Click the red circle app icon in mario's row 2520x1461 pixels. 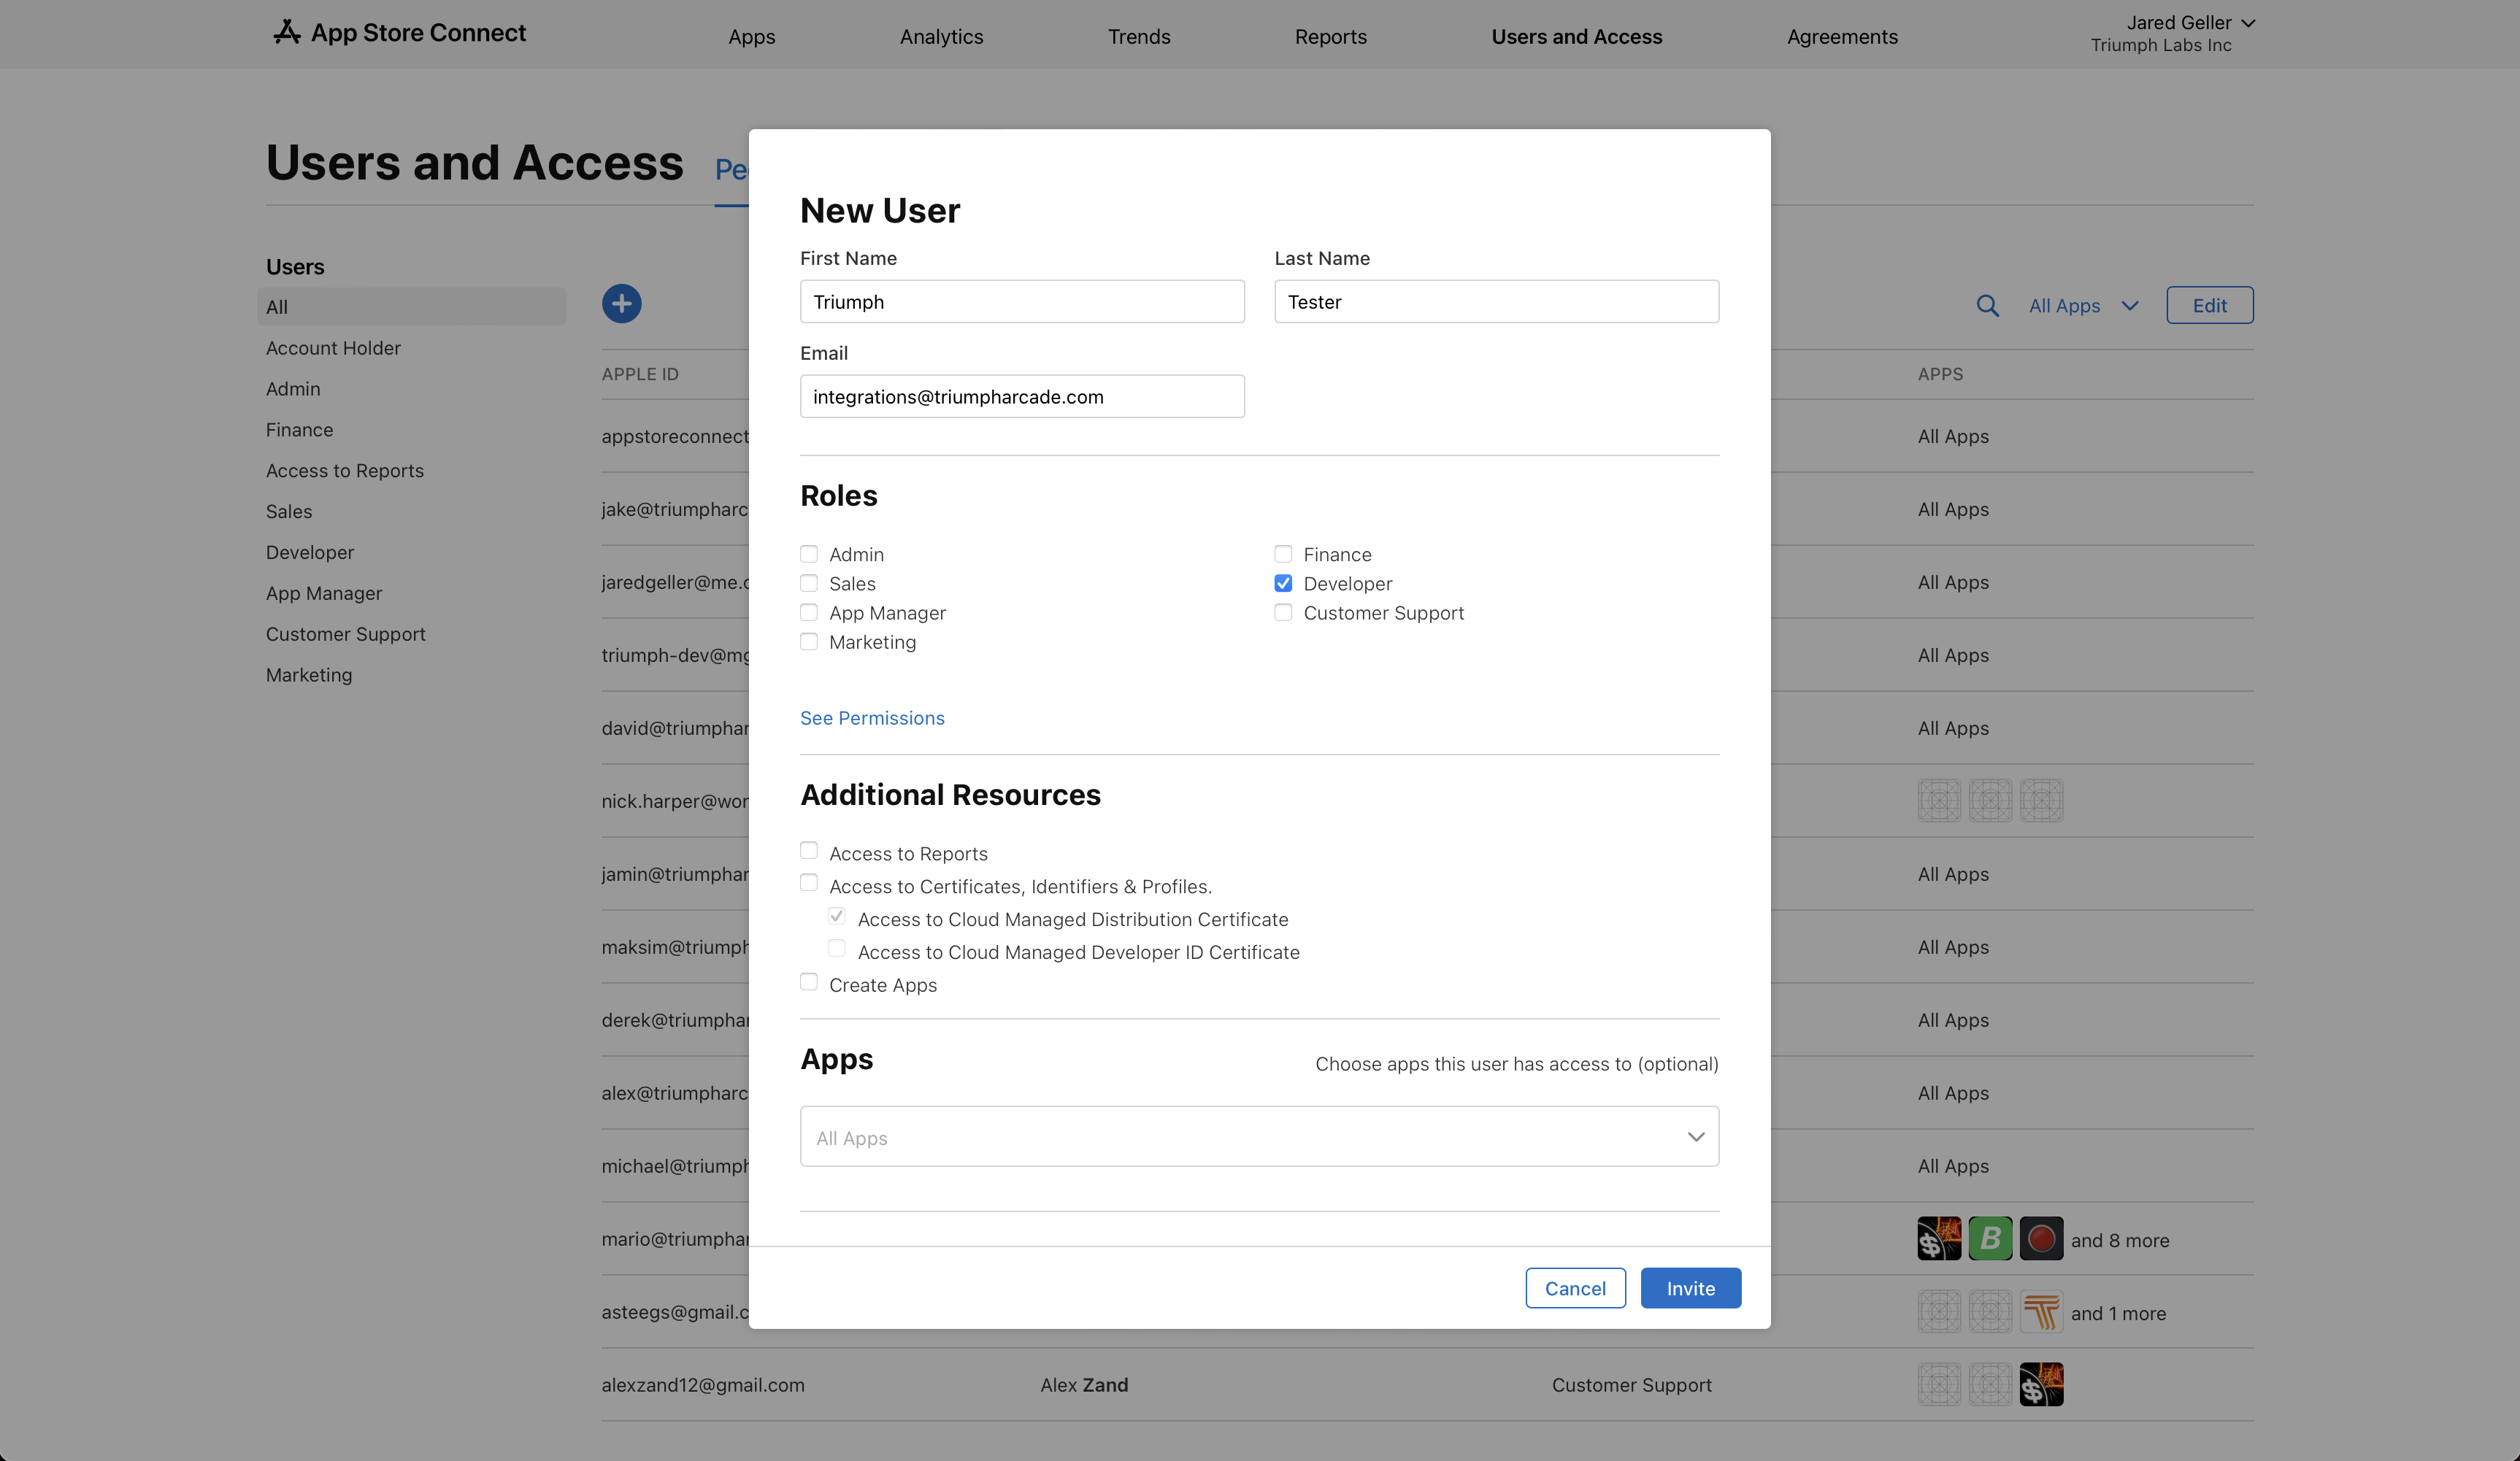click(2041, 1238)
